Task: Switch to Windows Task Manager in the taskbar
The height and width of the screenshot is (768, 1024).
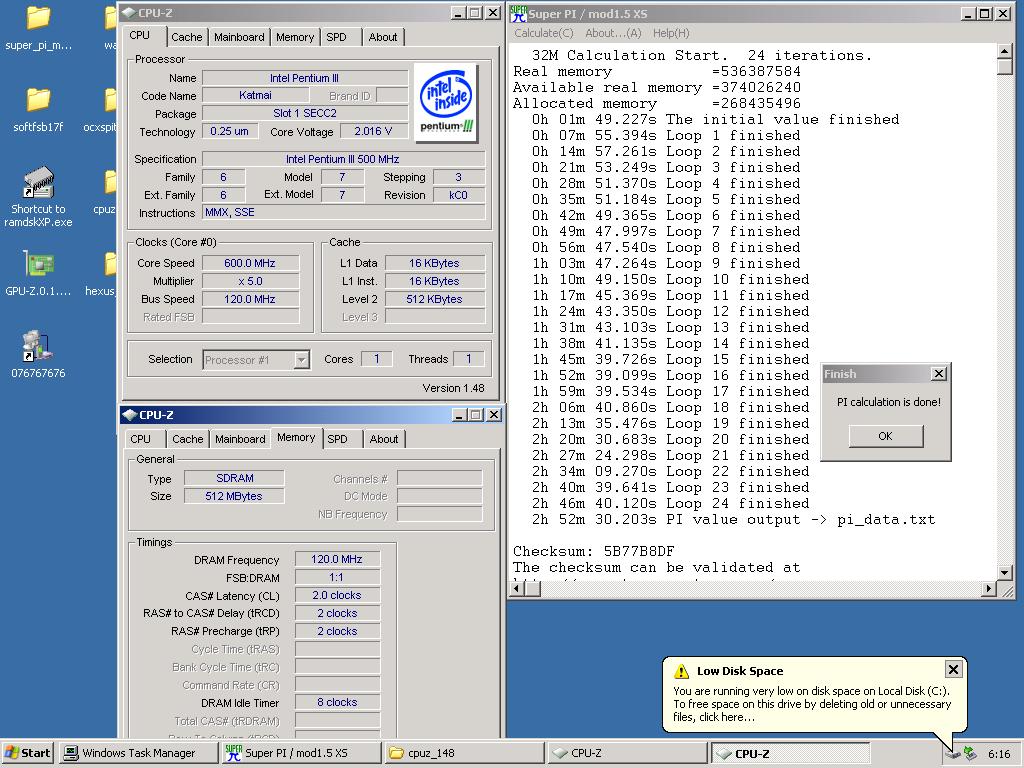Action: pyautogui.click(x=138, y=753)
